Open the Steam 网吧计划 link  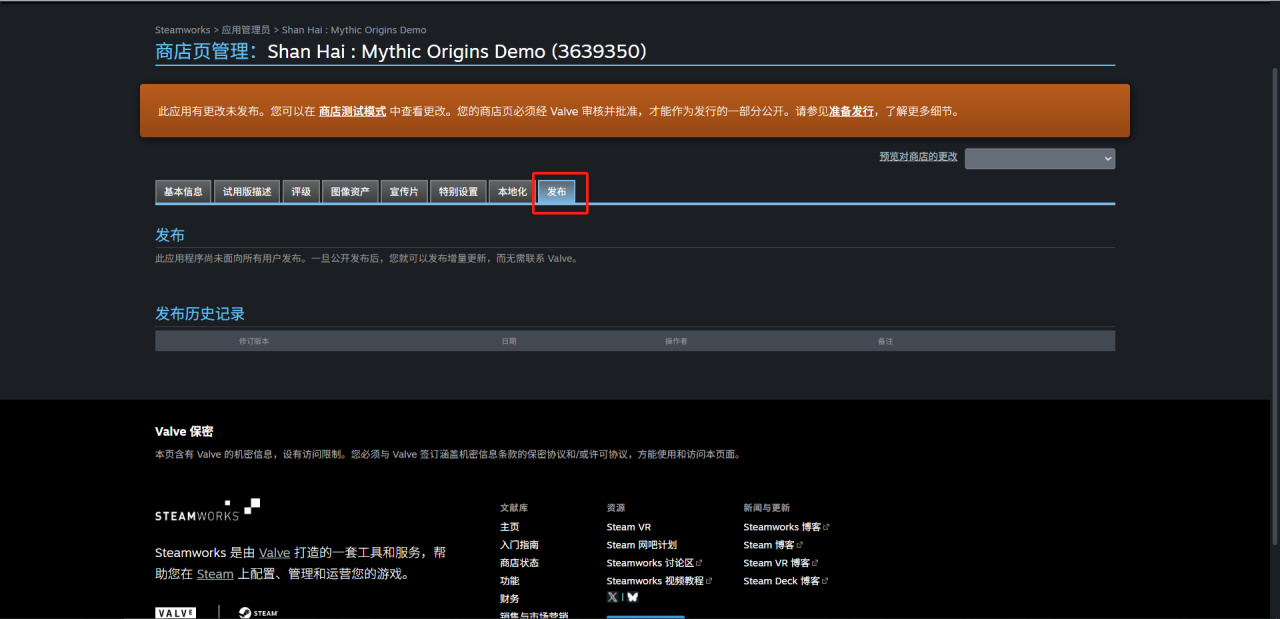click(641, 545)
